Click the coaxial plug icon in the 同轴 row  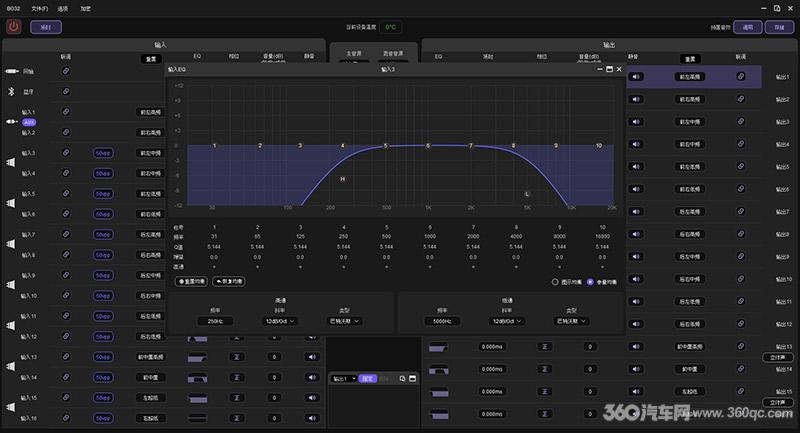(12, 71)
